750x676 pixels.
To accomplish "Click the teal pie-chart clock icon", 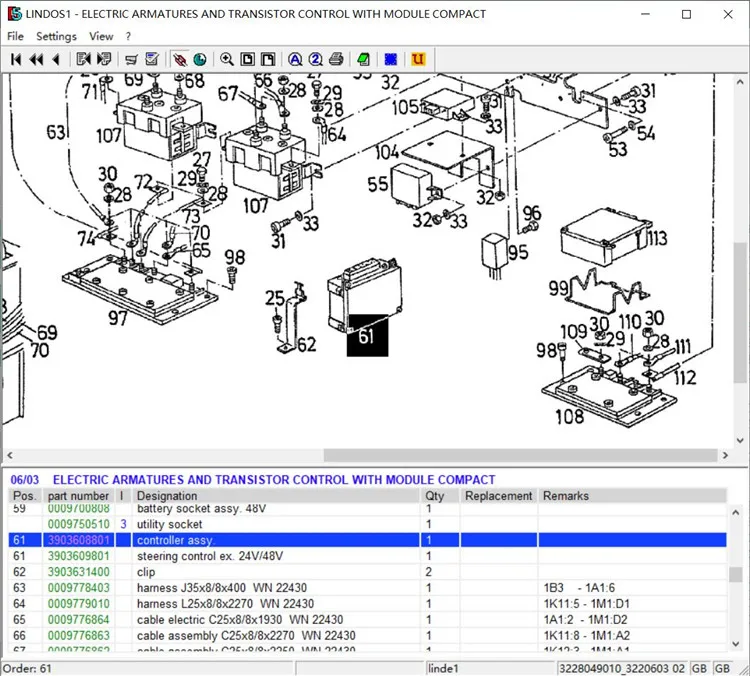I will (x=200, y=59).
